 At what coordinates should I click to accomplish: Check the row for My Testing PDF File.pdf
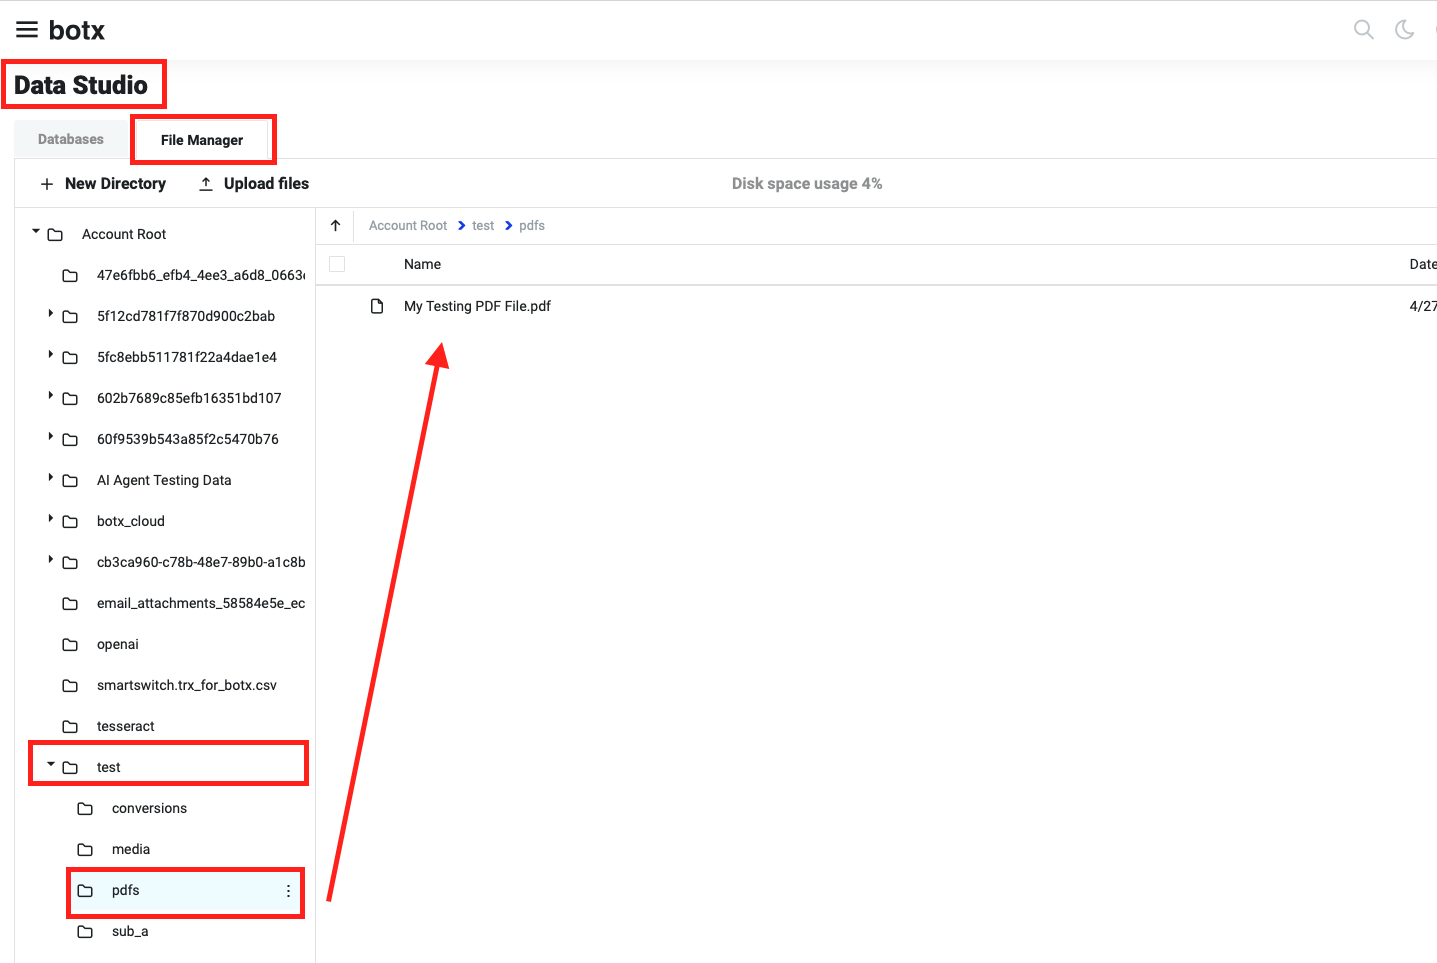tap(337, 306)
